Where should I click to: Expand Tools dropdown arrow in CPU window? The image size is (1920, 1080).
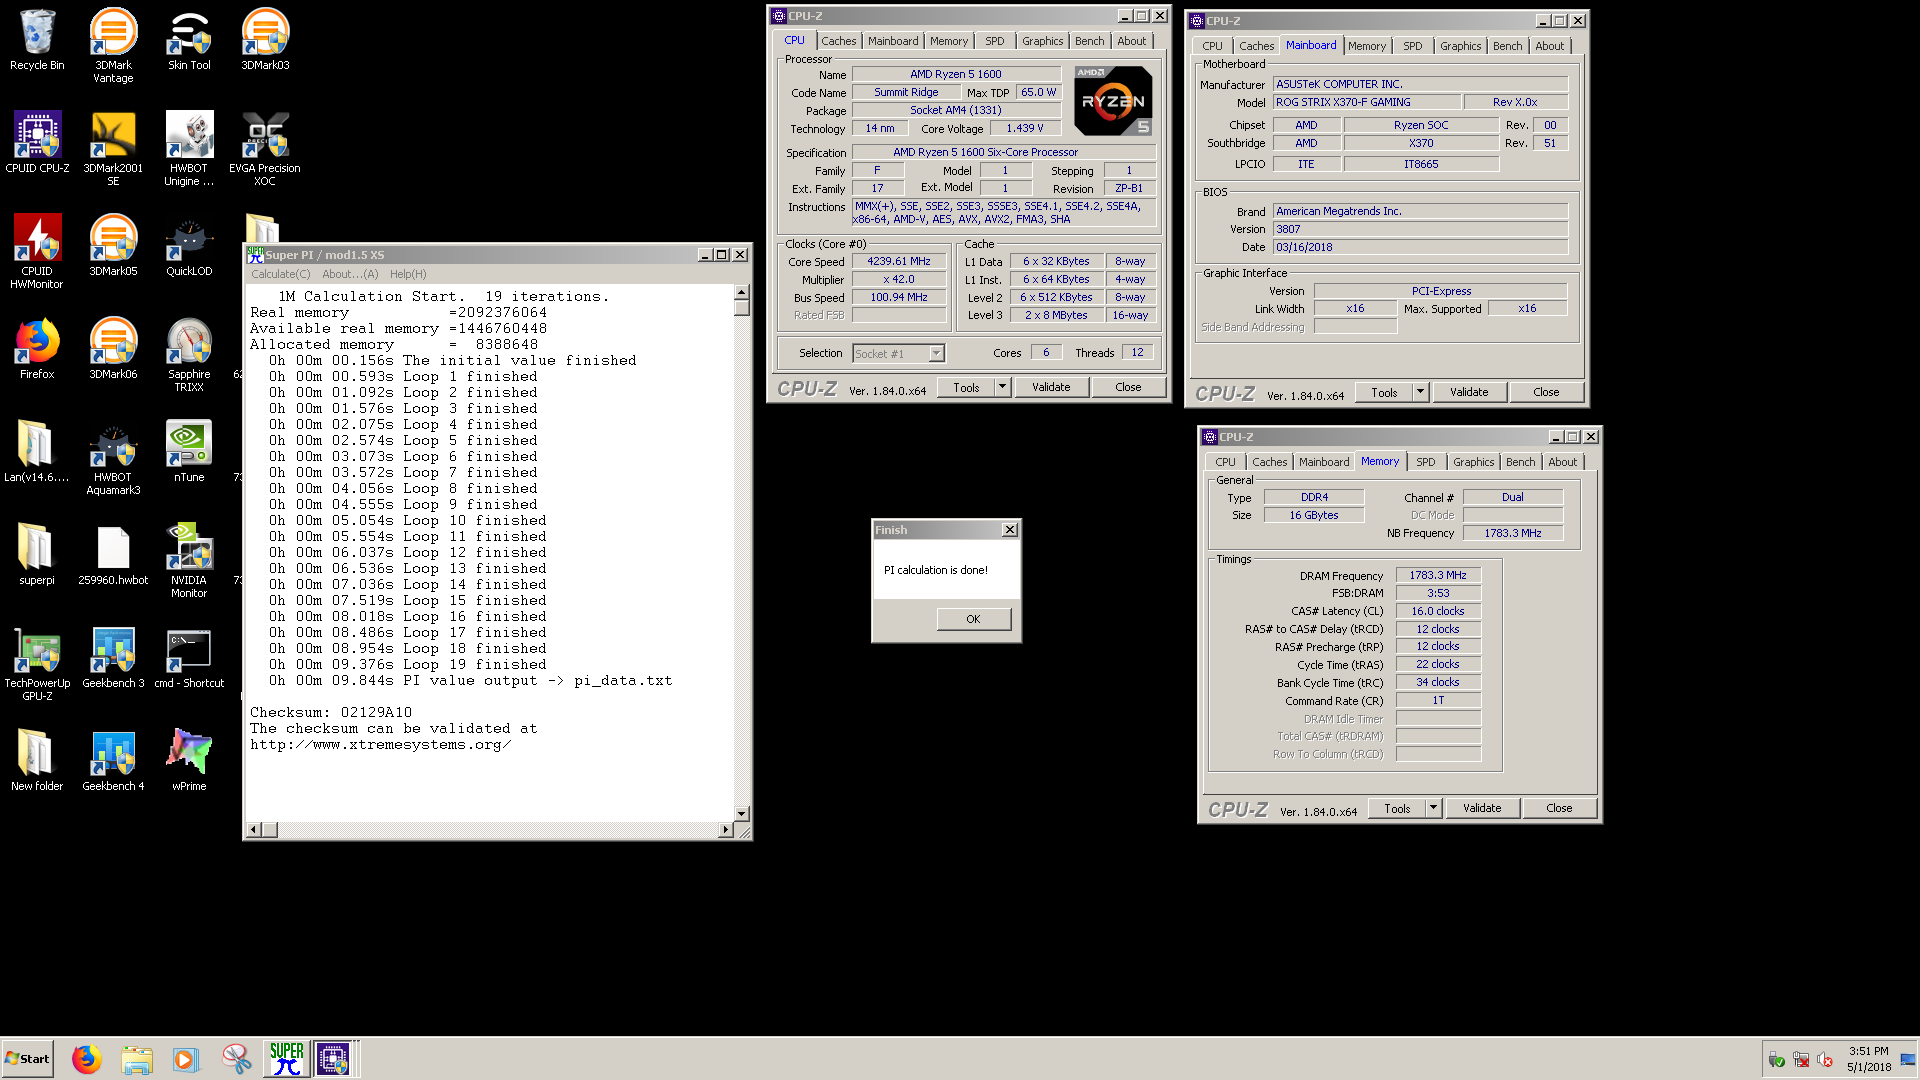tap(1002, 387)
